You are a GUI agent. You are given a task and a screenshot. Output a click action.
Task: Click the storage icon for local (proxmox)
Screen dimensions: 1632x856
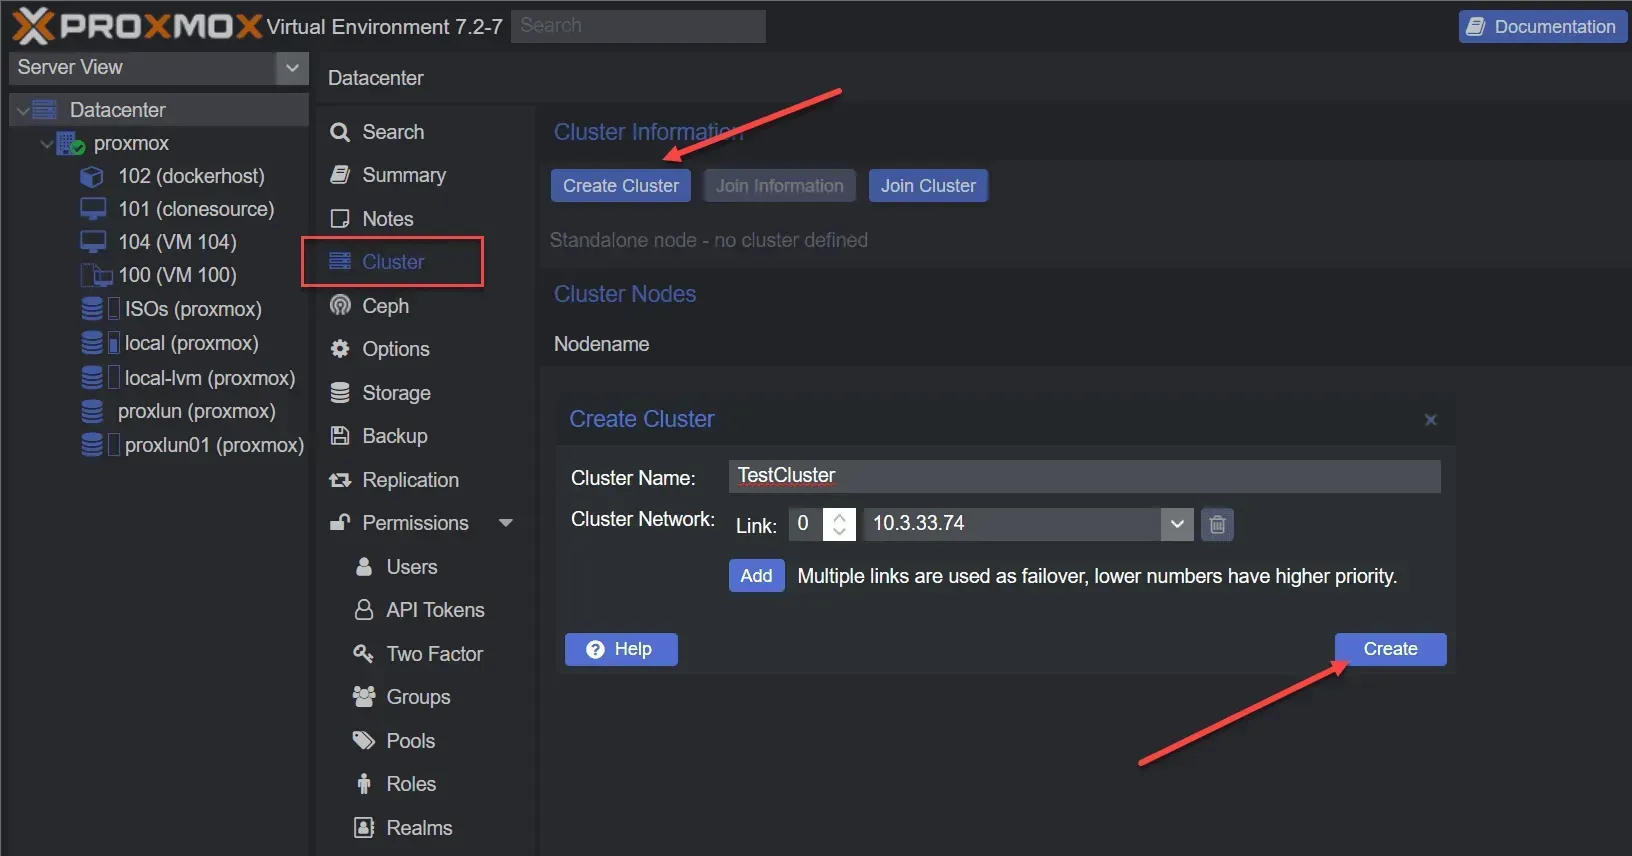92,343
